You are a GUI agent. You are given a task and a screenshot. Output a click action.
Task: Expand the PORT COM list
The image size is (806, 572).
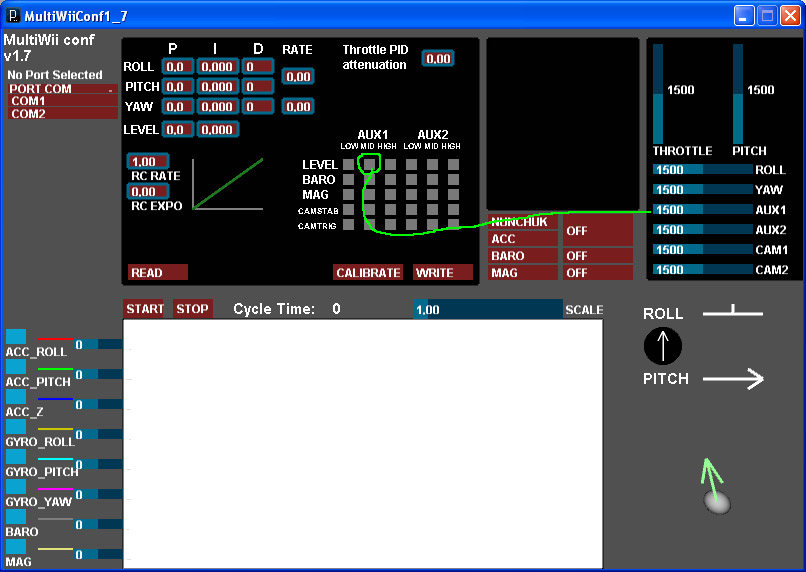(63, 88)
